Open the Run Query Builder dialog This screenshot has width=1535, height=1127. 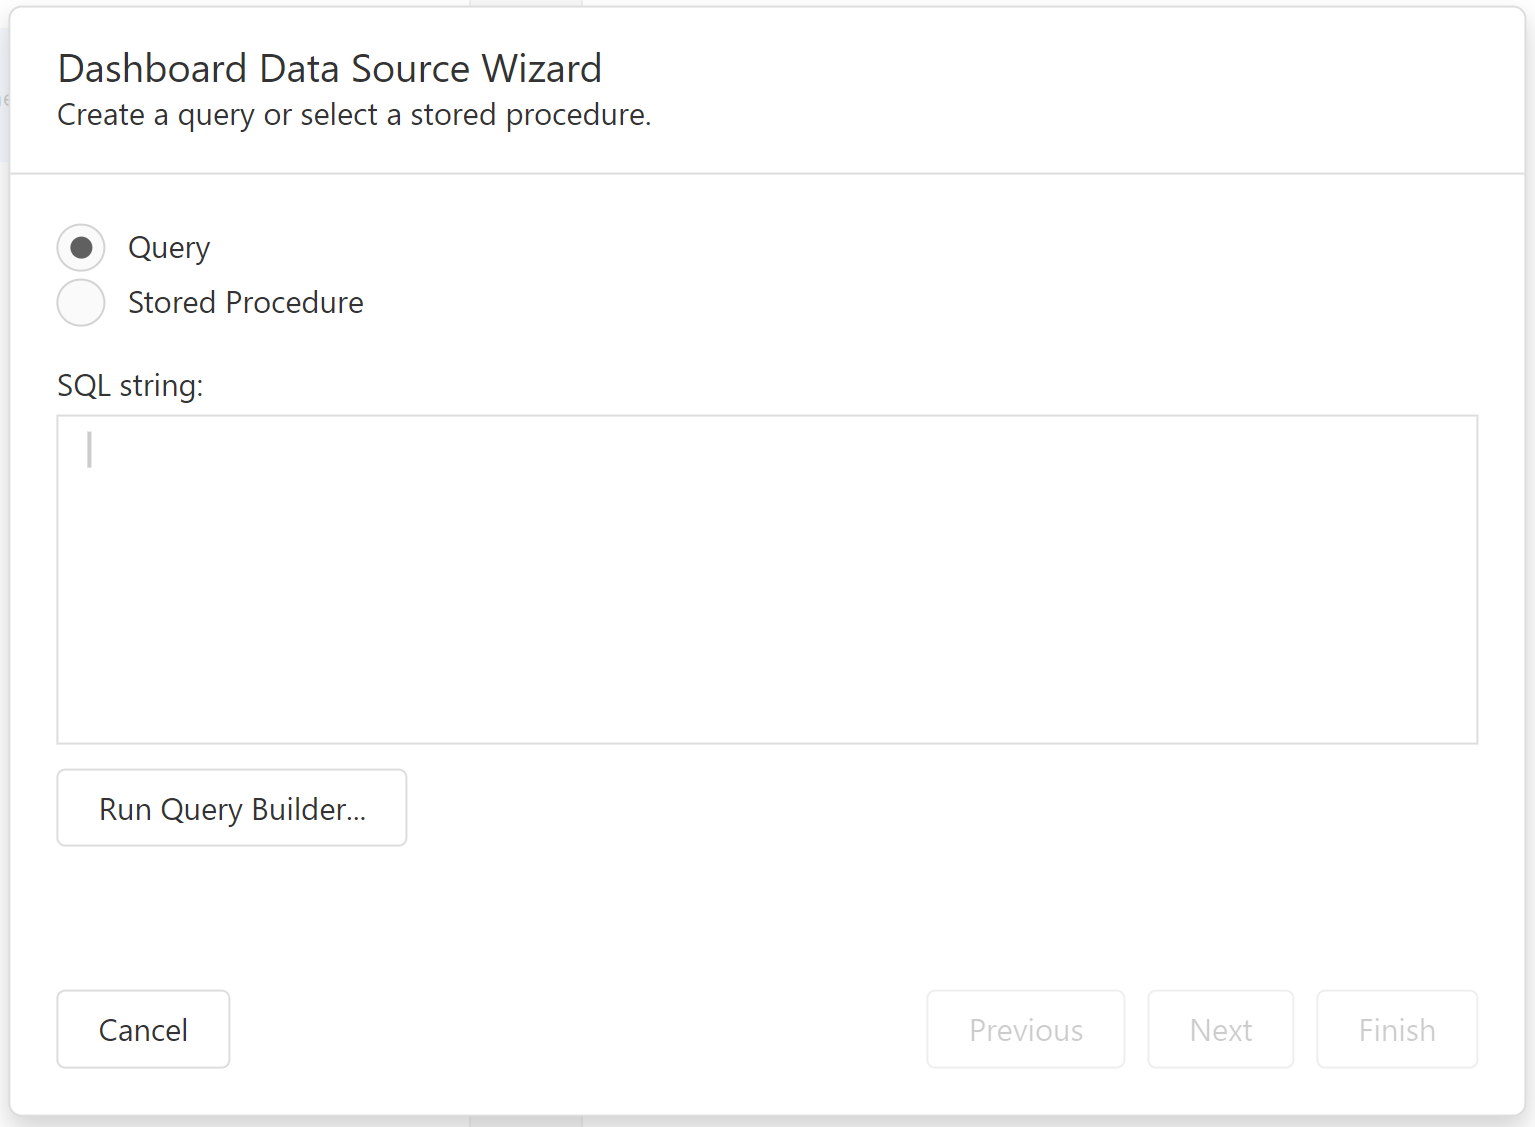pos(232,808)
